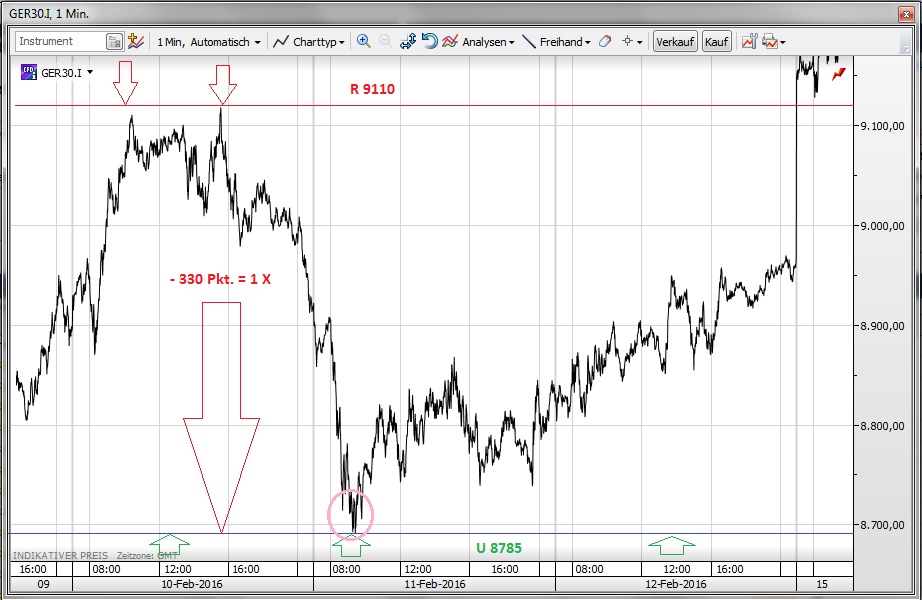Click the zoom in magnifier icon
Screen dimensions: 922x600
click(363, 41)
